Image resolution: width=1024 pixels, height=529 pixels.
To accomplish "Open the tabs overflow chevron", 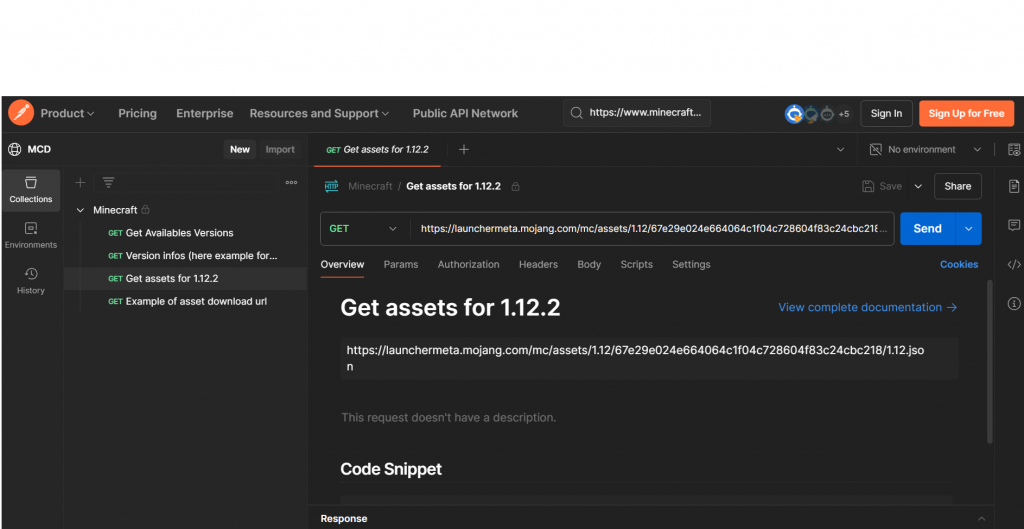I will click(x=840, y=150).
